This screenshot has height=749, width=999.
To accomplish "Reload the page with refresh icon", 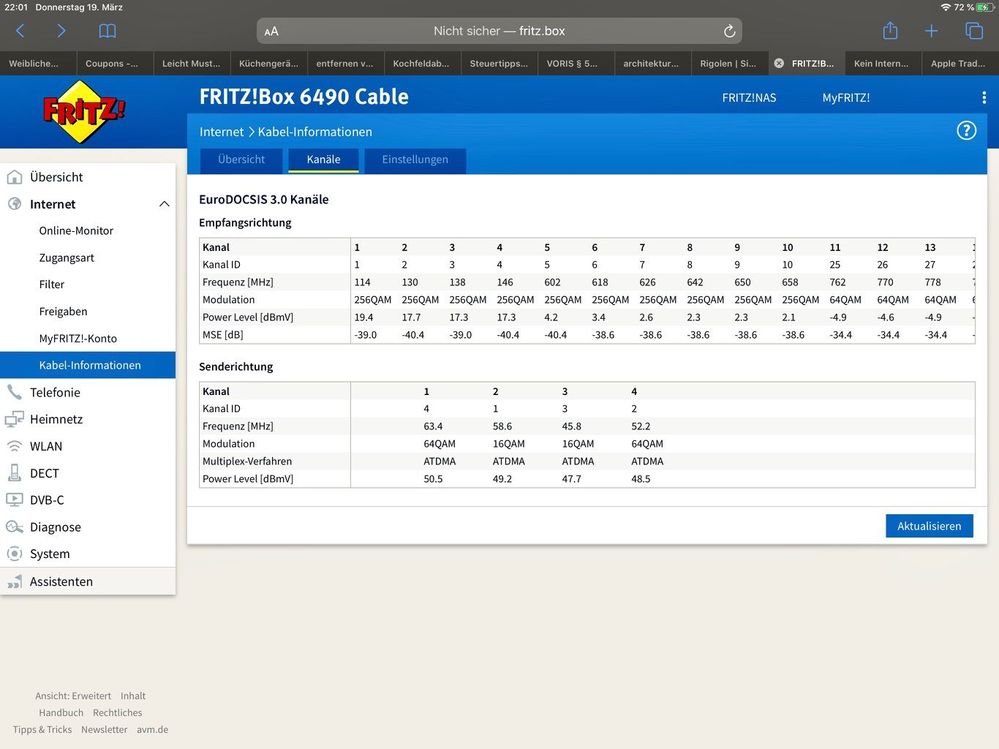I will (x=729, y=31).
